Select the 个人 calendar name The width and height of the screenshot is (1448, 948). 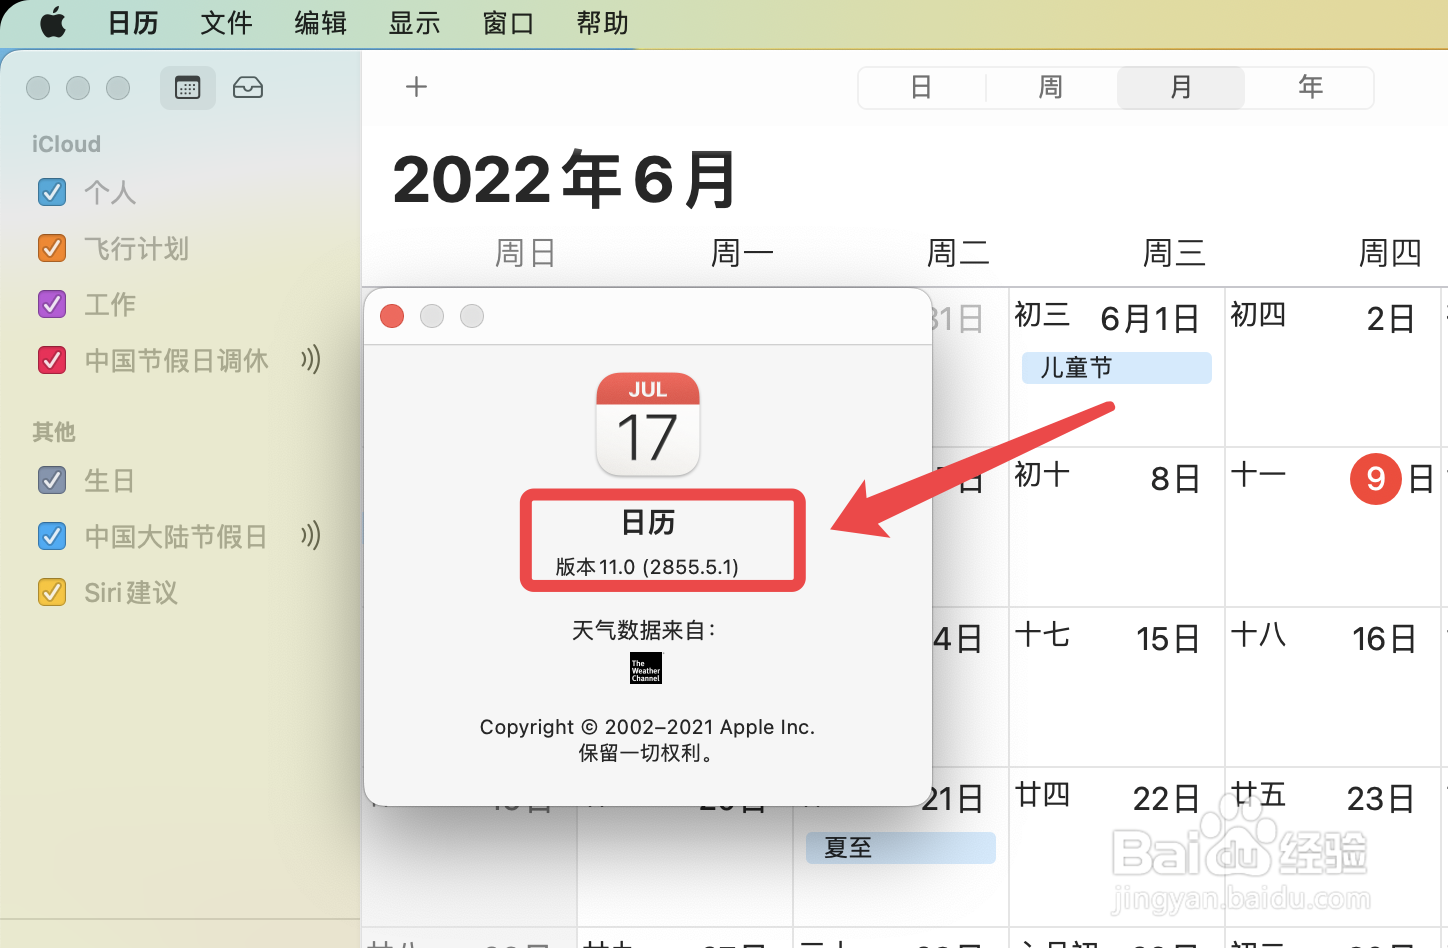(110, 192)
